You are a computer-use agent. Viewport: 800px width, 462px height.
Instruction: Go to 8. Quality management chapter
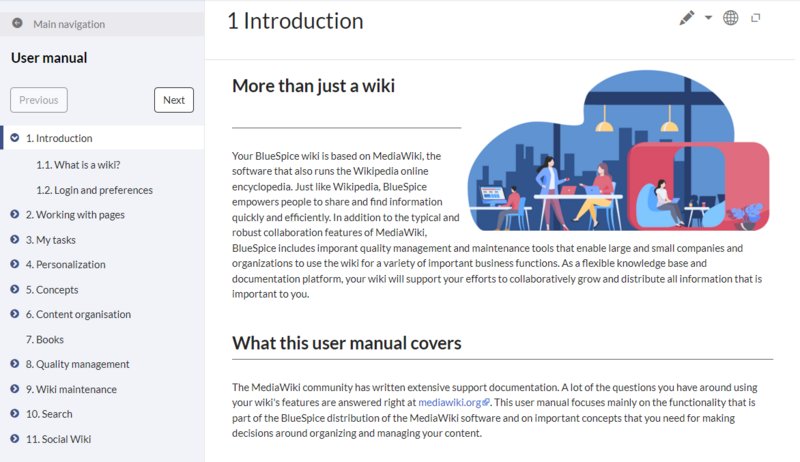pos(77,364)
